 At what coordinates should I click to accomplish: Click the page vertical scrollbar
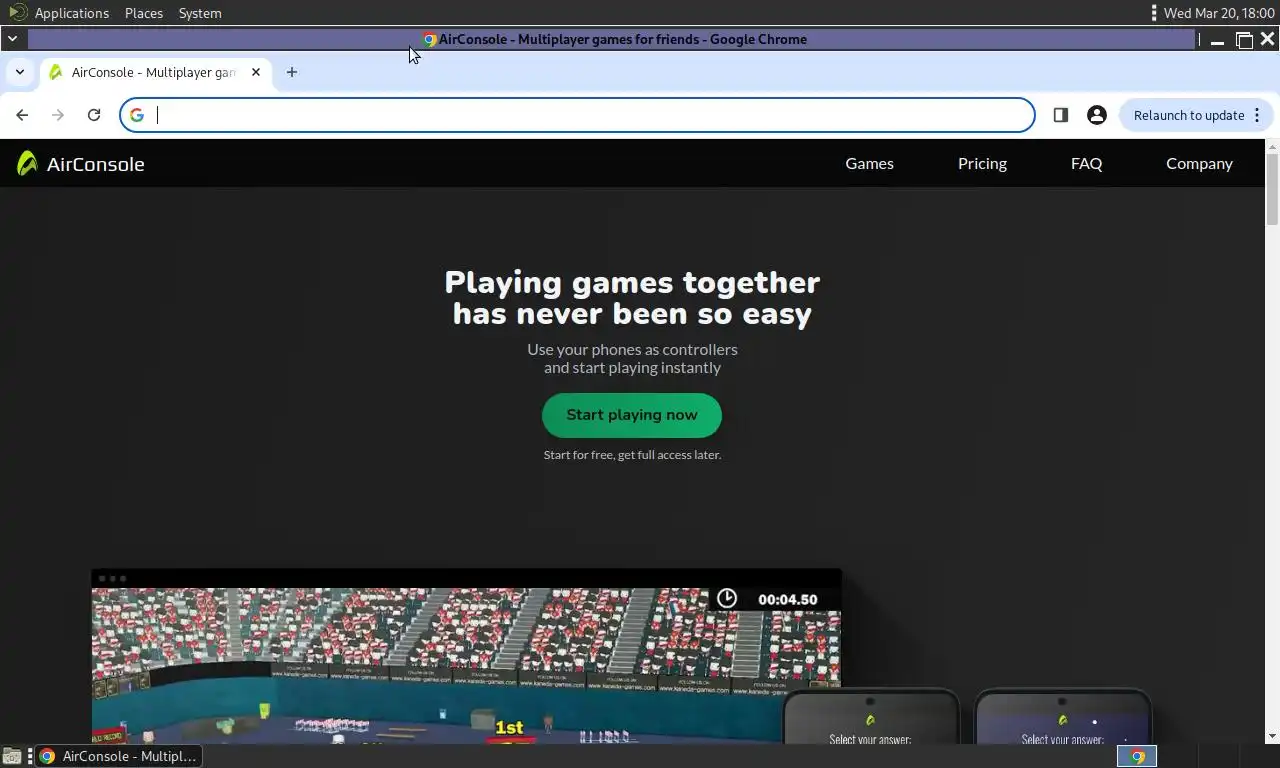click(x=1272, y=440)
